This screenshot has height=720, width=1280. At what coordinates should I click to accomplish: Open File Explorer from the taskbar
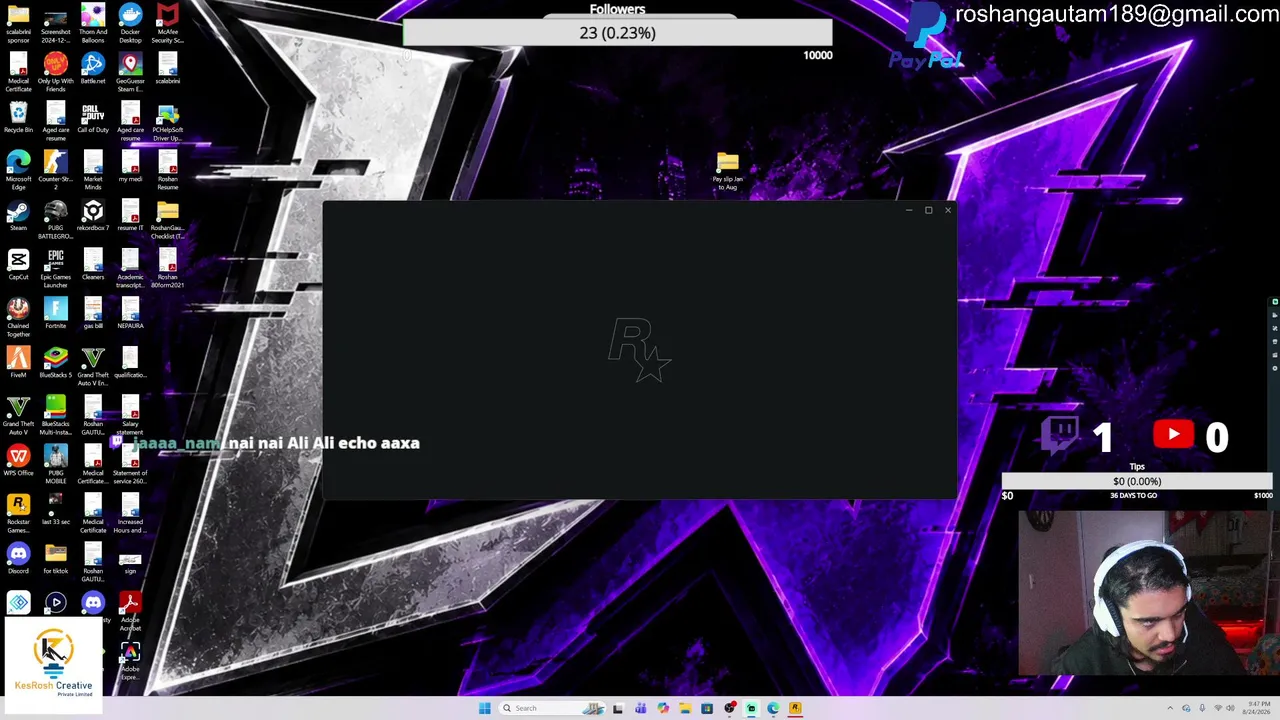click(x=685, y=708)
